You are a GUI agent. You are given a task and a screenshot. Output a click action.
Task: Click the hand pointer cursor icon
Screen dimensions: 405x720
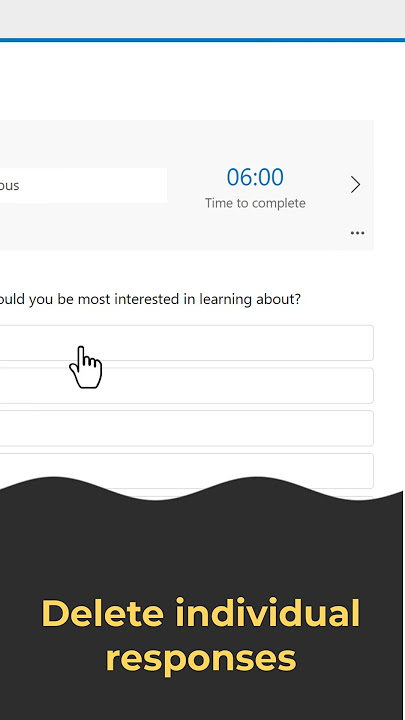coord(86,367)
